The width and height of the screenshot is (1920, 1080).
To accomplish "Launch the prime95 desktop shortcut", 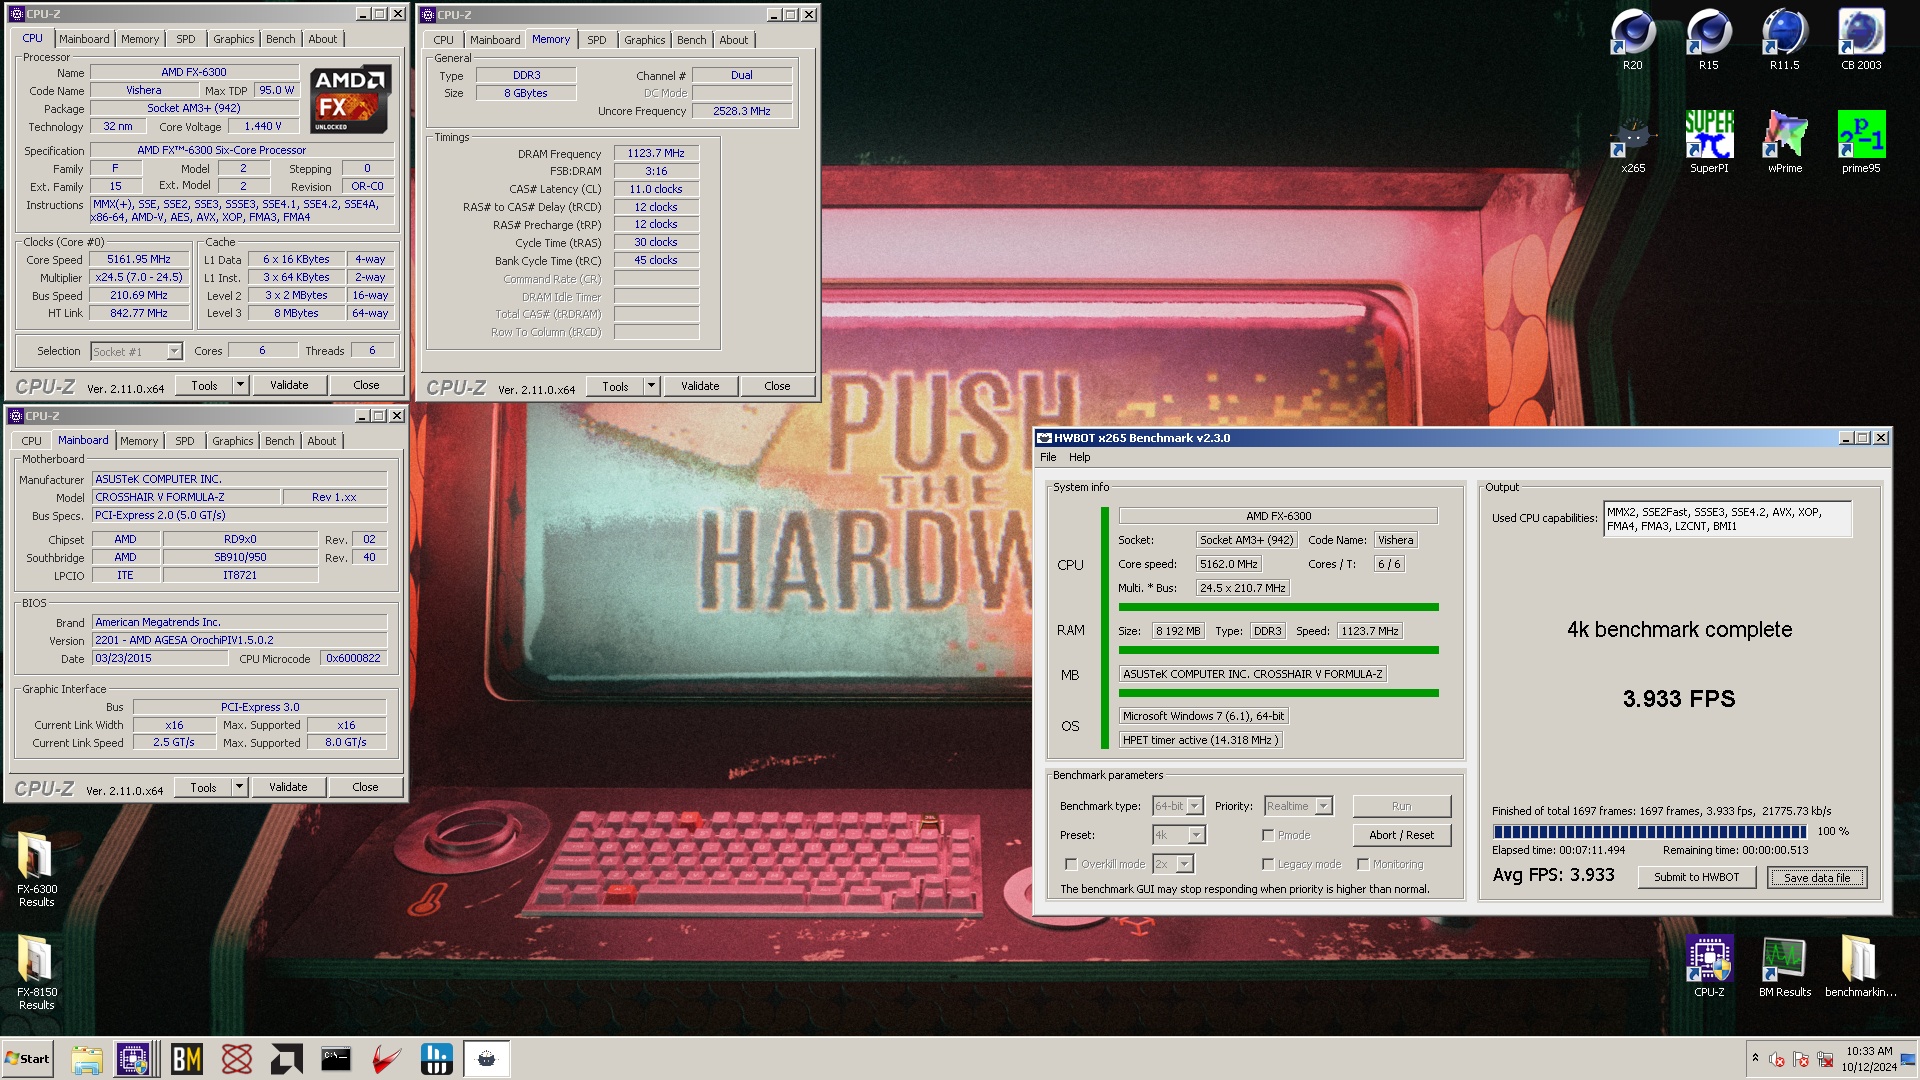I will 1861,143.
